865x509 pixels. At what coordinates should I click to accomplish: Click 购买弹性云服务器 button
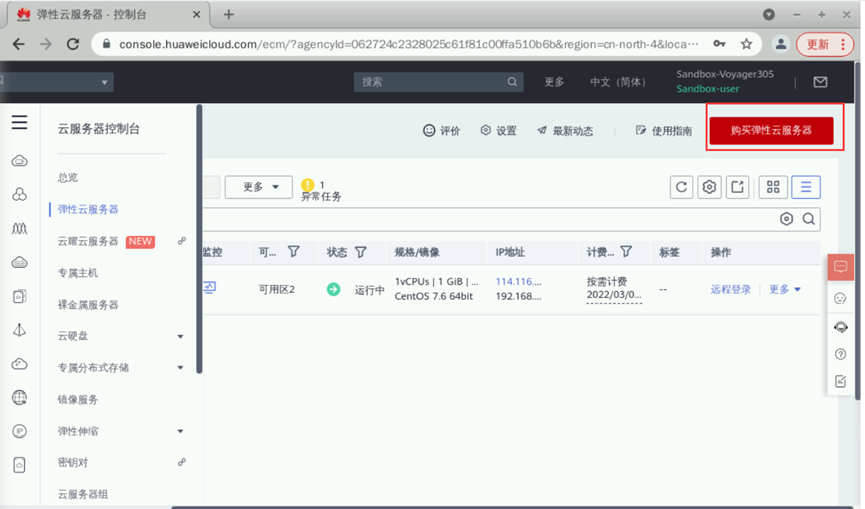click(x=771, y=131)
